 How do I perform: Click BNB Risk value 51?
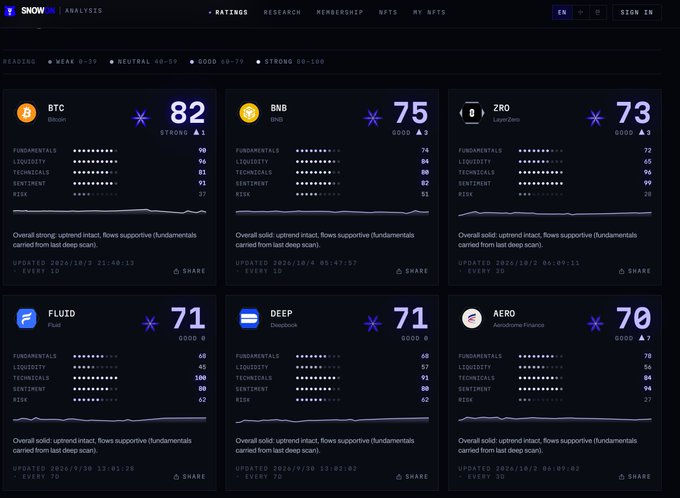[x=425, y=194]
